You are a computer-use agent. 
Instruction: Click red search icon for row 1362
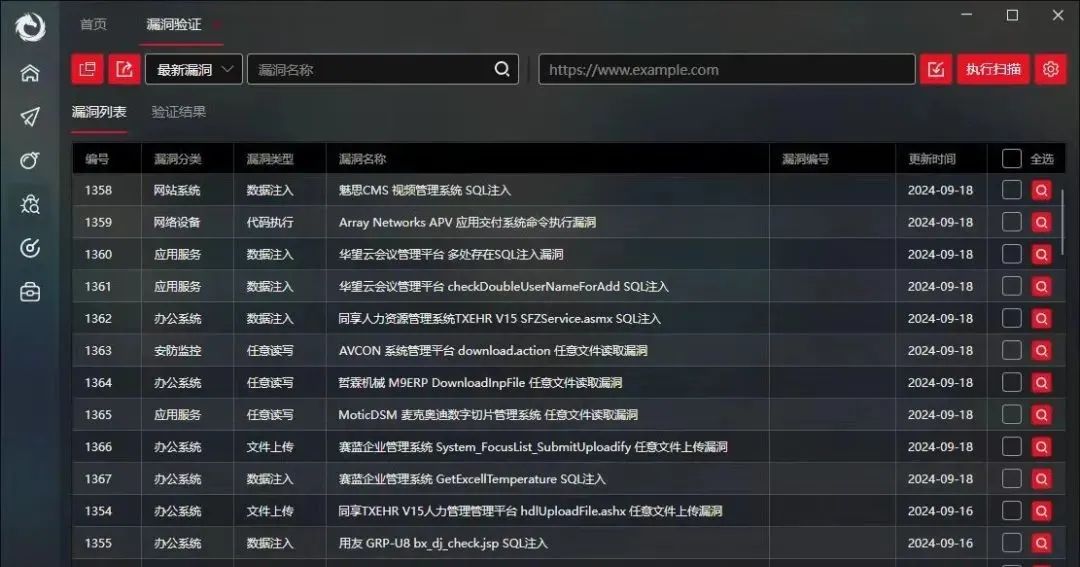1041,318
